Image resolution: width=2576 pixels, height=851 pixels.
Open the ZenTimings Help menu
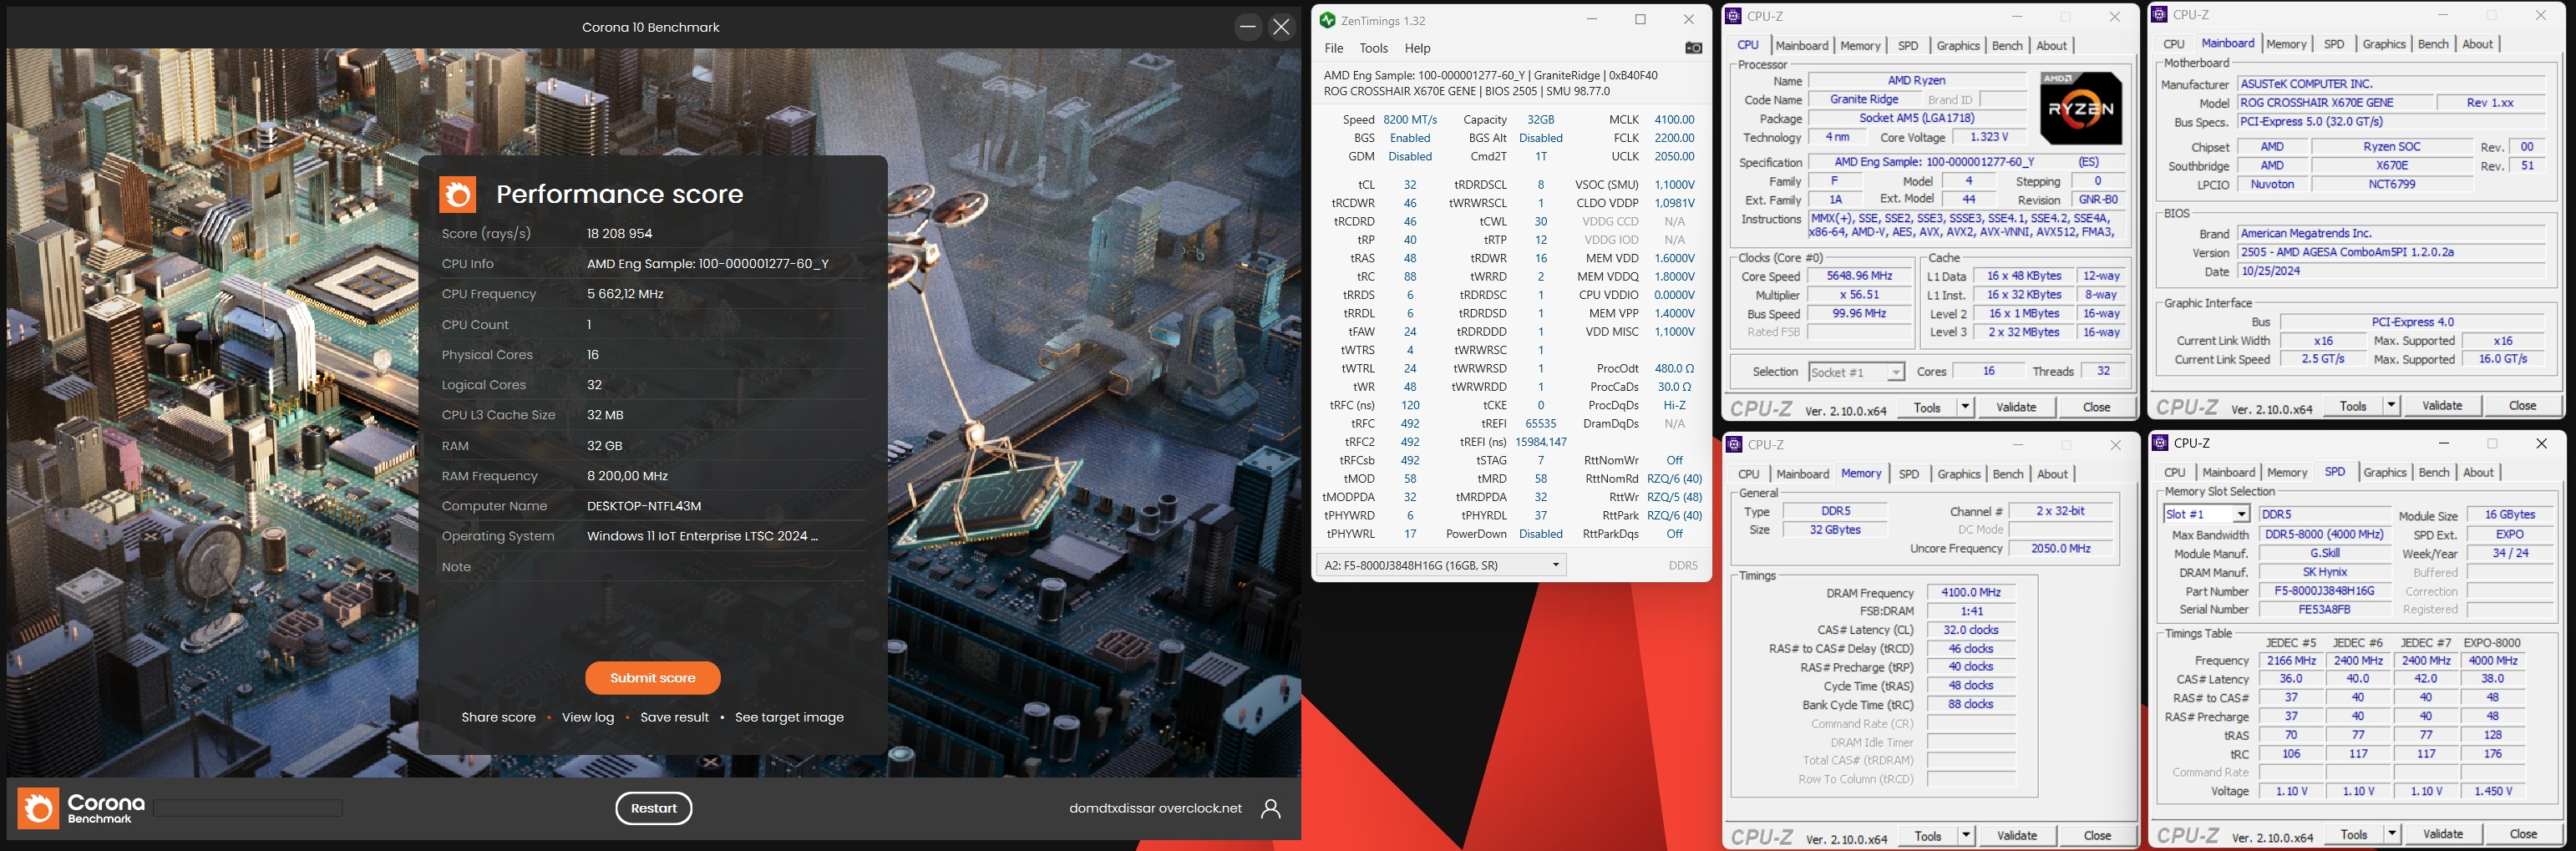click(x=1417, y=48)
